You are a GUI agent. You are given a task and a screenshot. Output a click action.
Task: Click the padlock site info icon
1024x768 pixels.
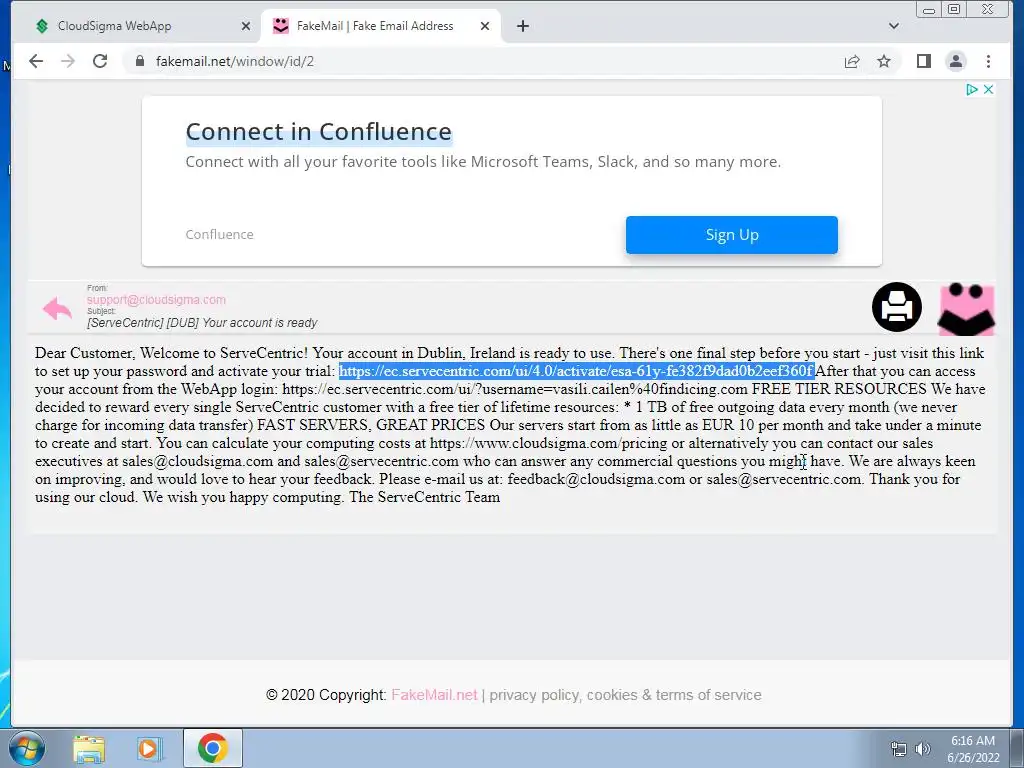tap(139, 61)
